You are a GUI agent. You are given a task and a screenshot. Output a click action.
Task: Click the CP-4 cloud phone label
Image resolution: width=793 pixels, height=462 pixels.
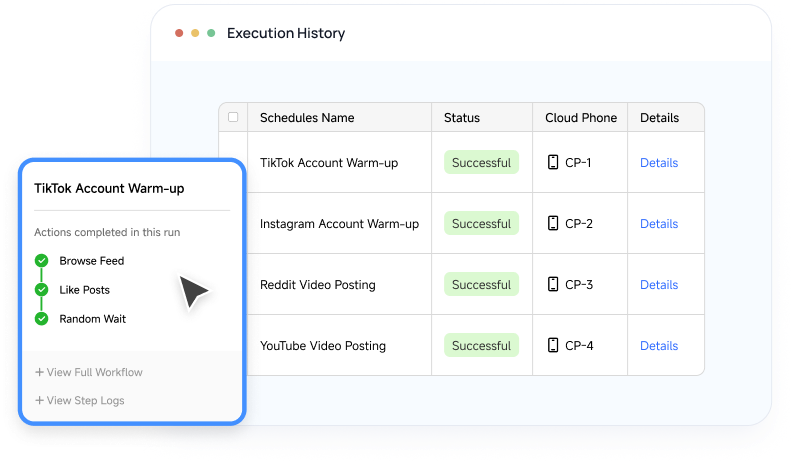tap(579, 346)
